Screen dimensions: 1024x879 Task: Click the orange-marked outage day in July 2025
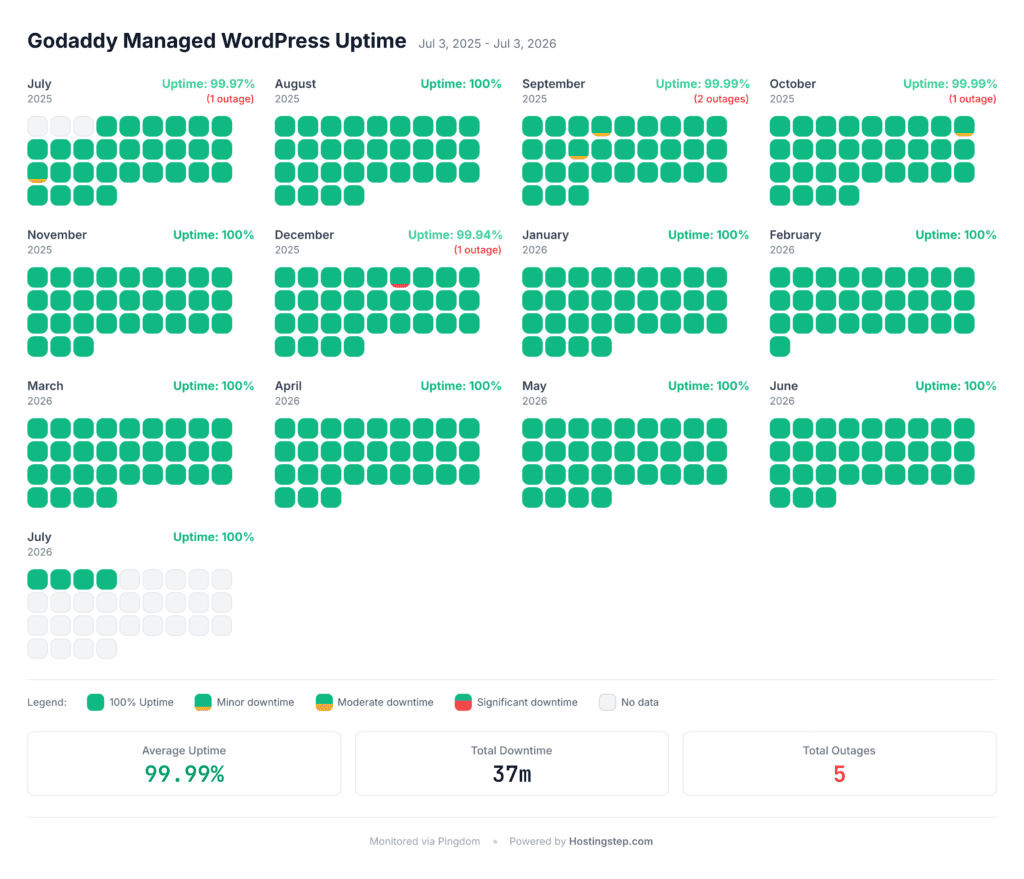tap(37, 172)
